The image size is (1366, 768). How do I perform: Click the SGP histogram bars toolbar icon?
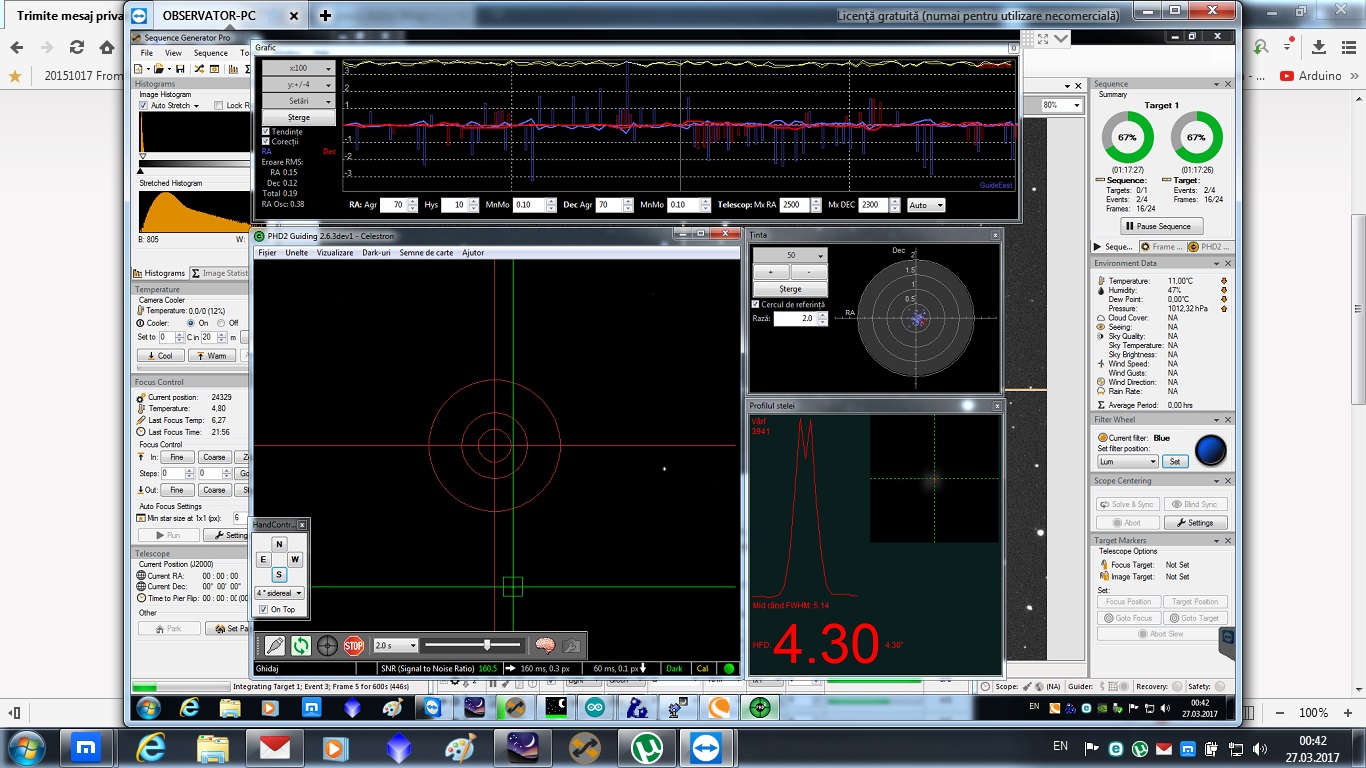(232, 69)
